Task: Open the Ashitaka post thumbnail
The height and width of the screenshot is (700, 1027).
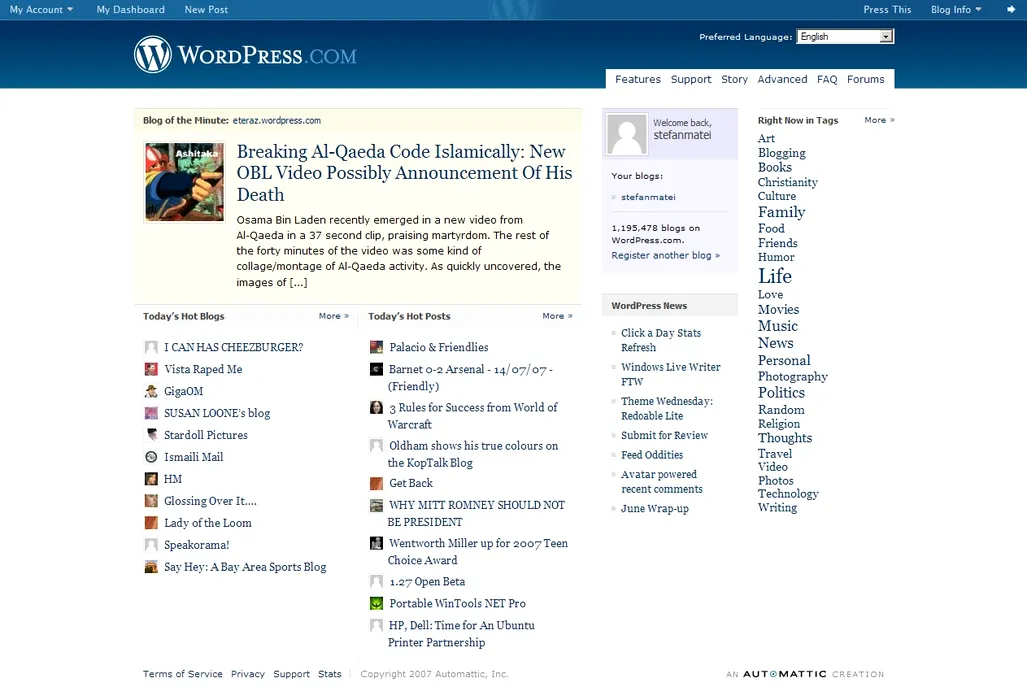Action: click(185, 182)
